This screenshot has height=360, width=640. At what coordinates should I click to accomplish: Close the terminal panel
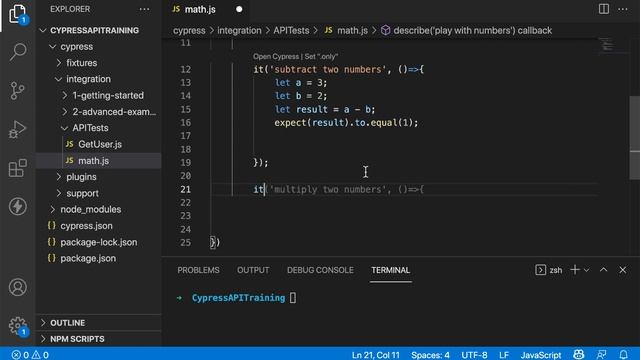click(x=622, y=270)
